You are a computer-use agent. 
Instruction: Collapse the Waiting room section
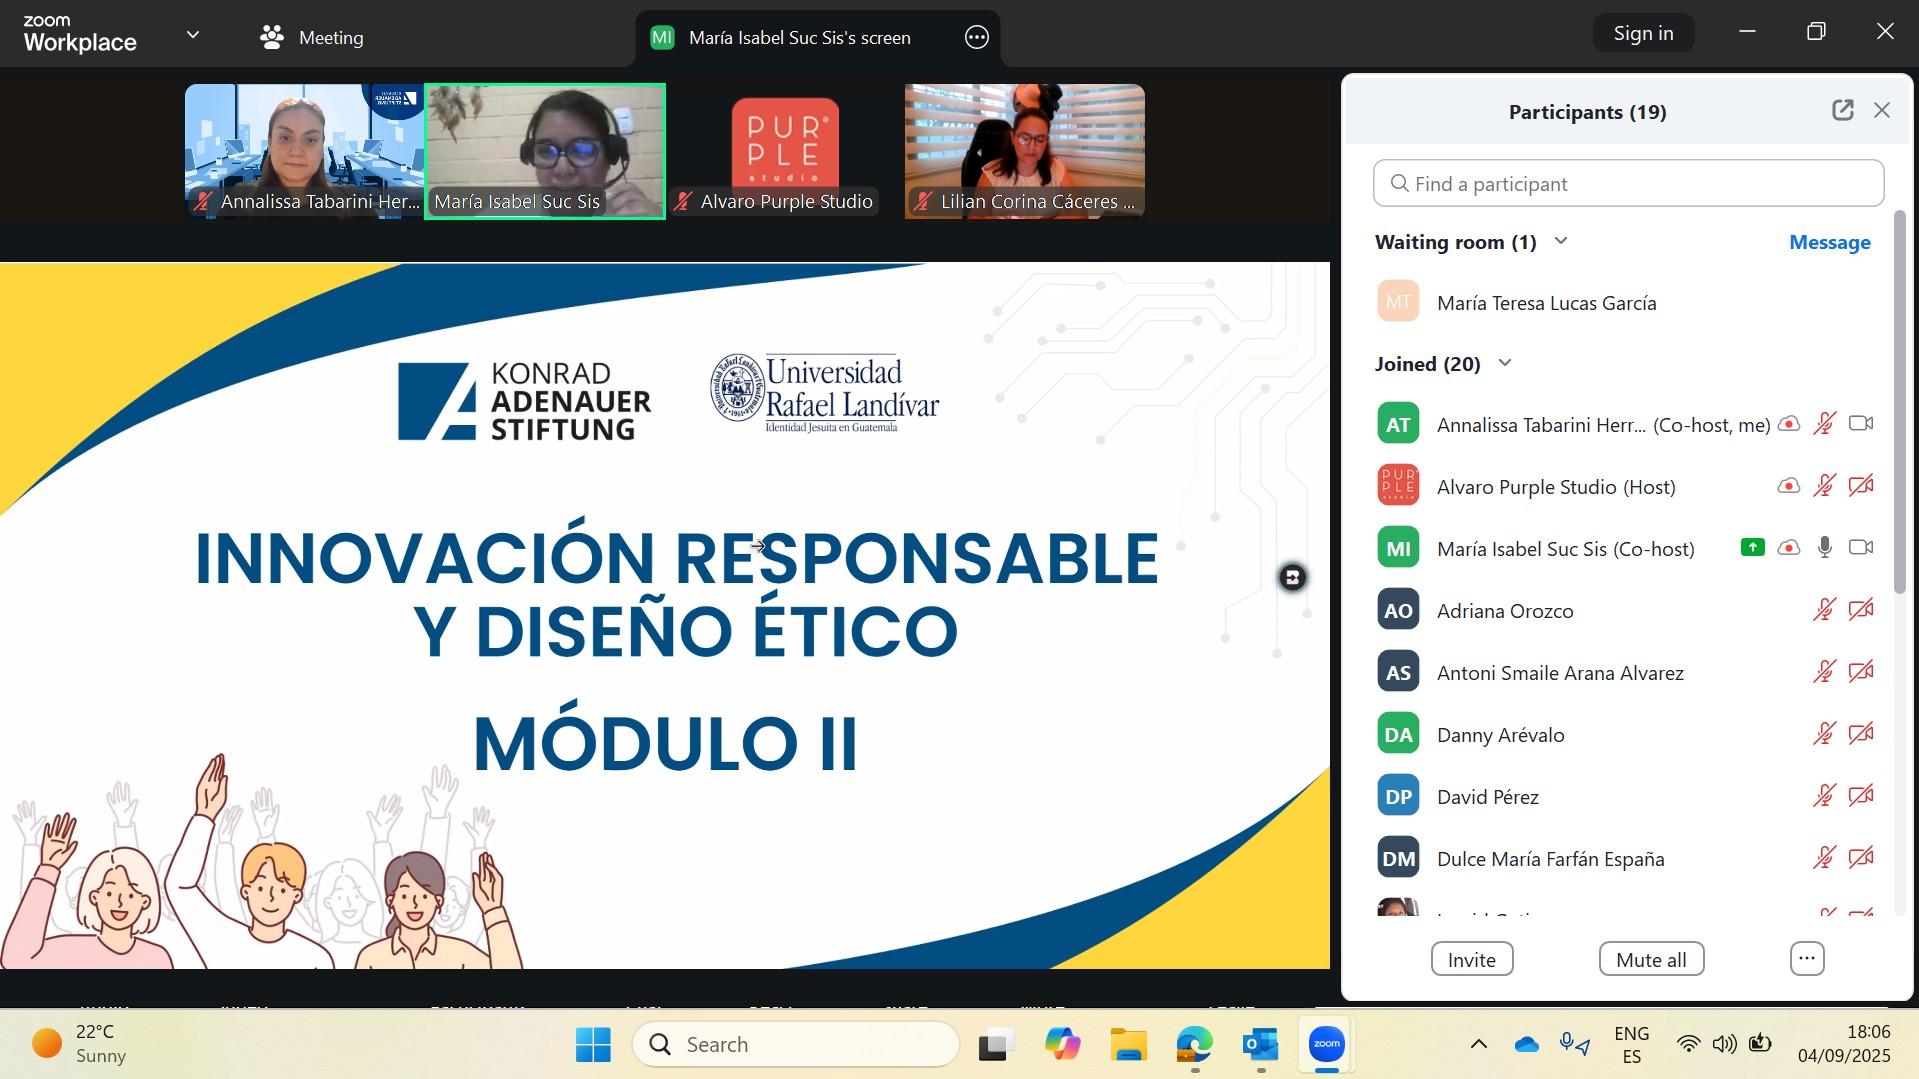point(1561,242)
